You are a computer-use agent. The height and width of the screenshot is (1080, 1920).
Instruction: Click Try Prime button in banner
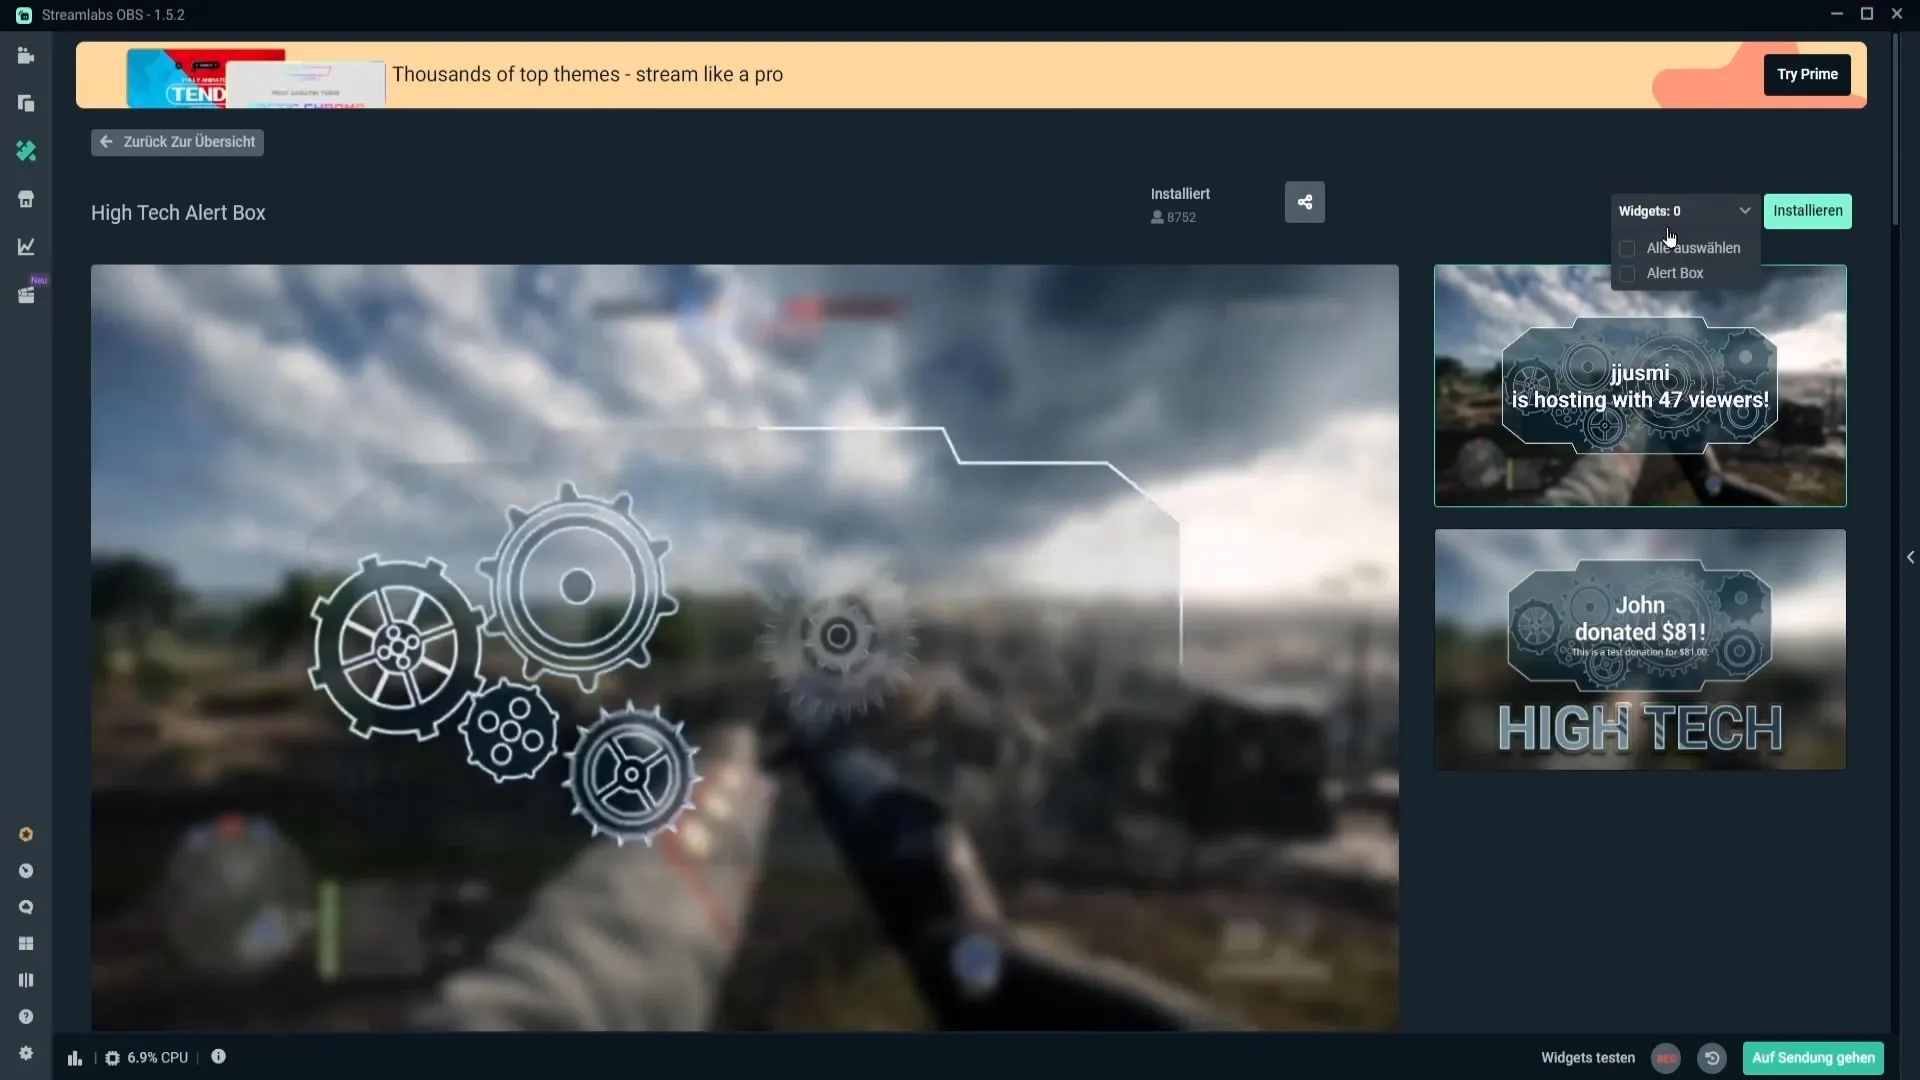[x=1807, y=74]
